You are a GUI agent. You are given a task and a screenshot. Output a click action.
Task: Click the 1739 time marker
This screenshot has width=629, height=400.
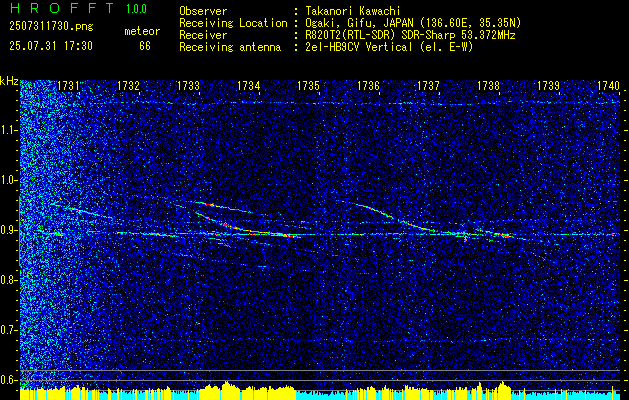pyautogui.click(x=549, y=86)
